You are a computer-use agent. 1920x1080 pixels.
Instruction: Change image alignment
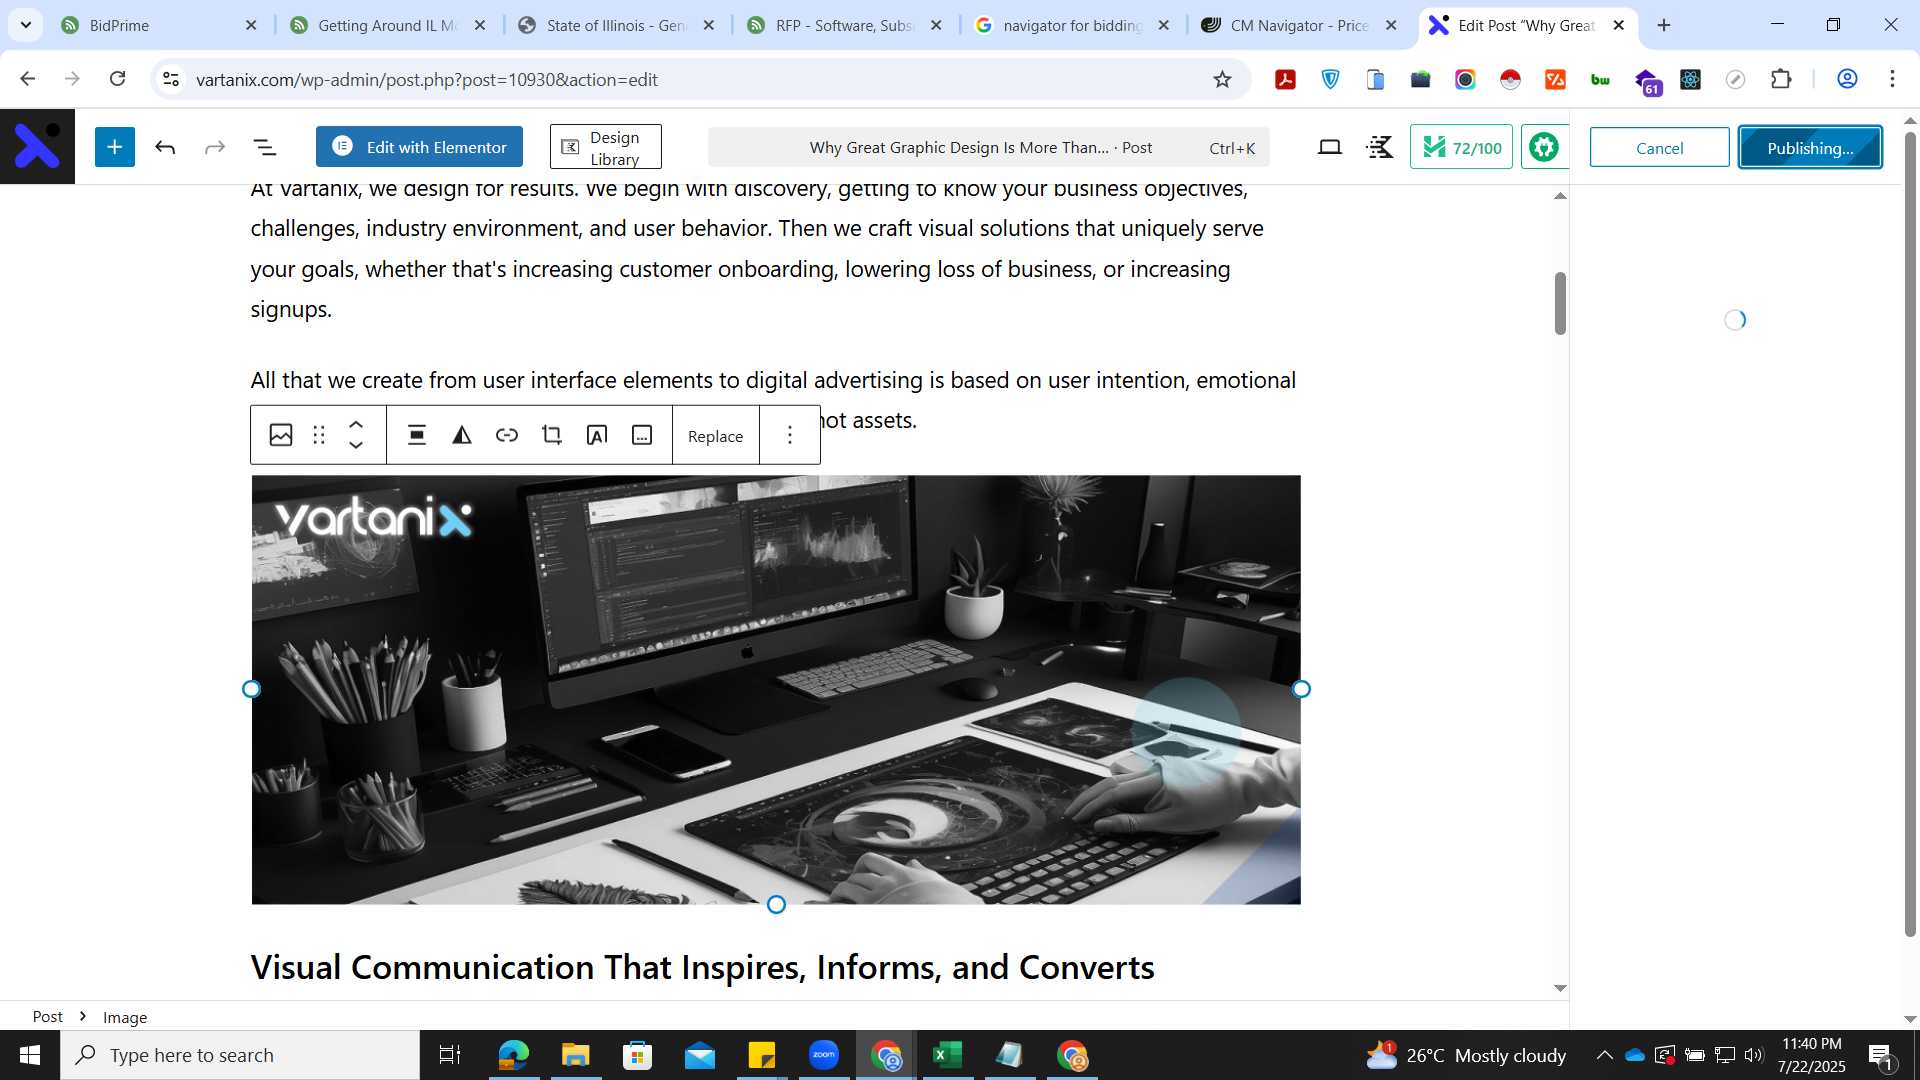pos(417,435)
